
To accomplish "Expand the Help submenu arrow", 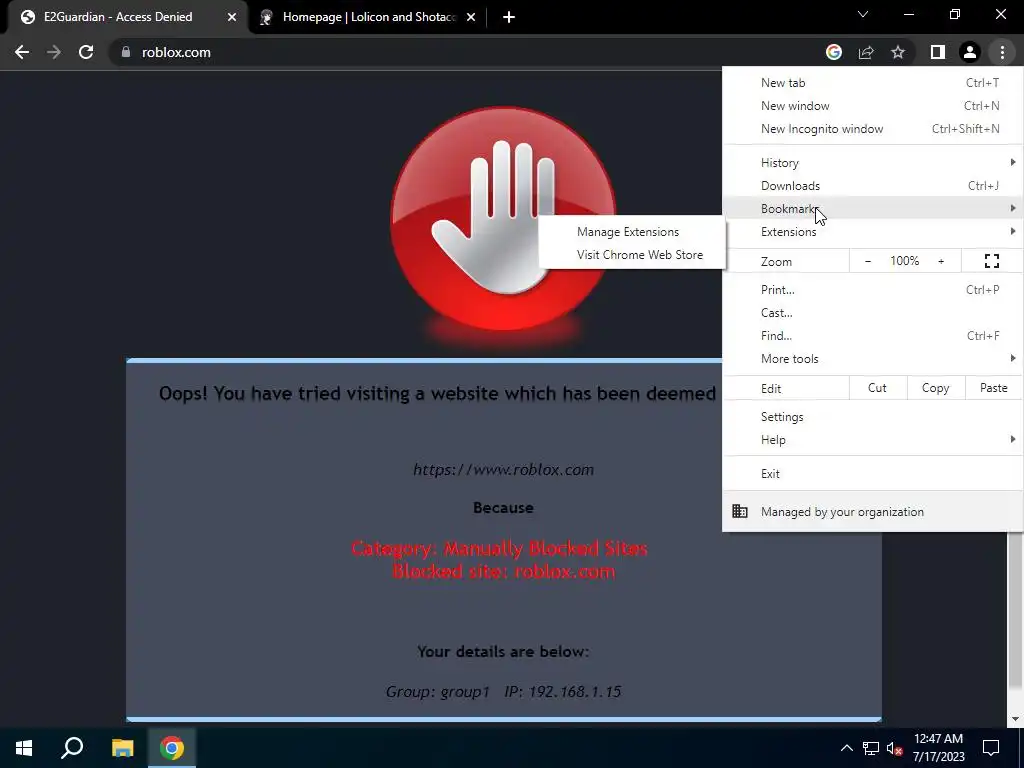I will [1013, 440].
